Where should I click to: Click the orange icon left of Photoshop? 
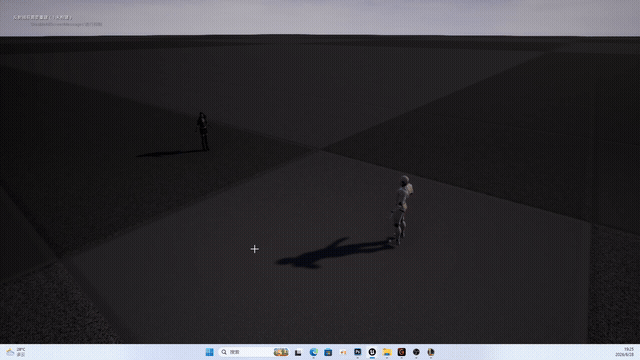(343, 352)
